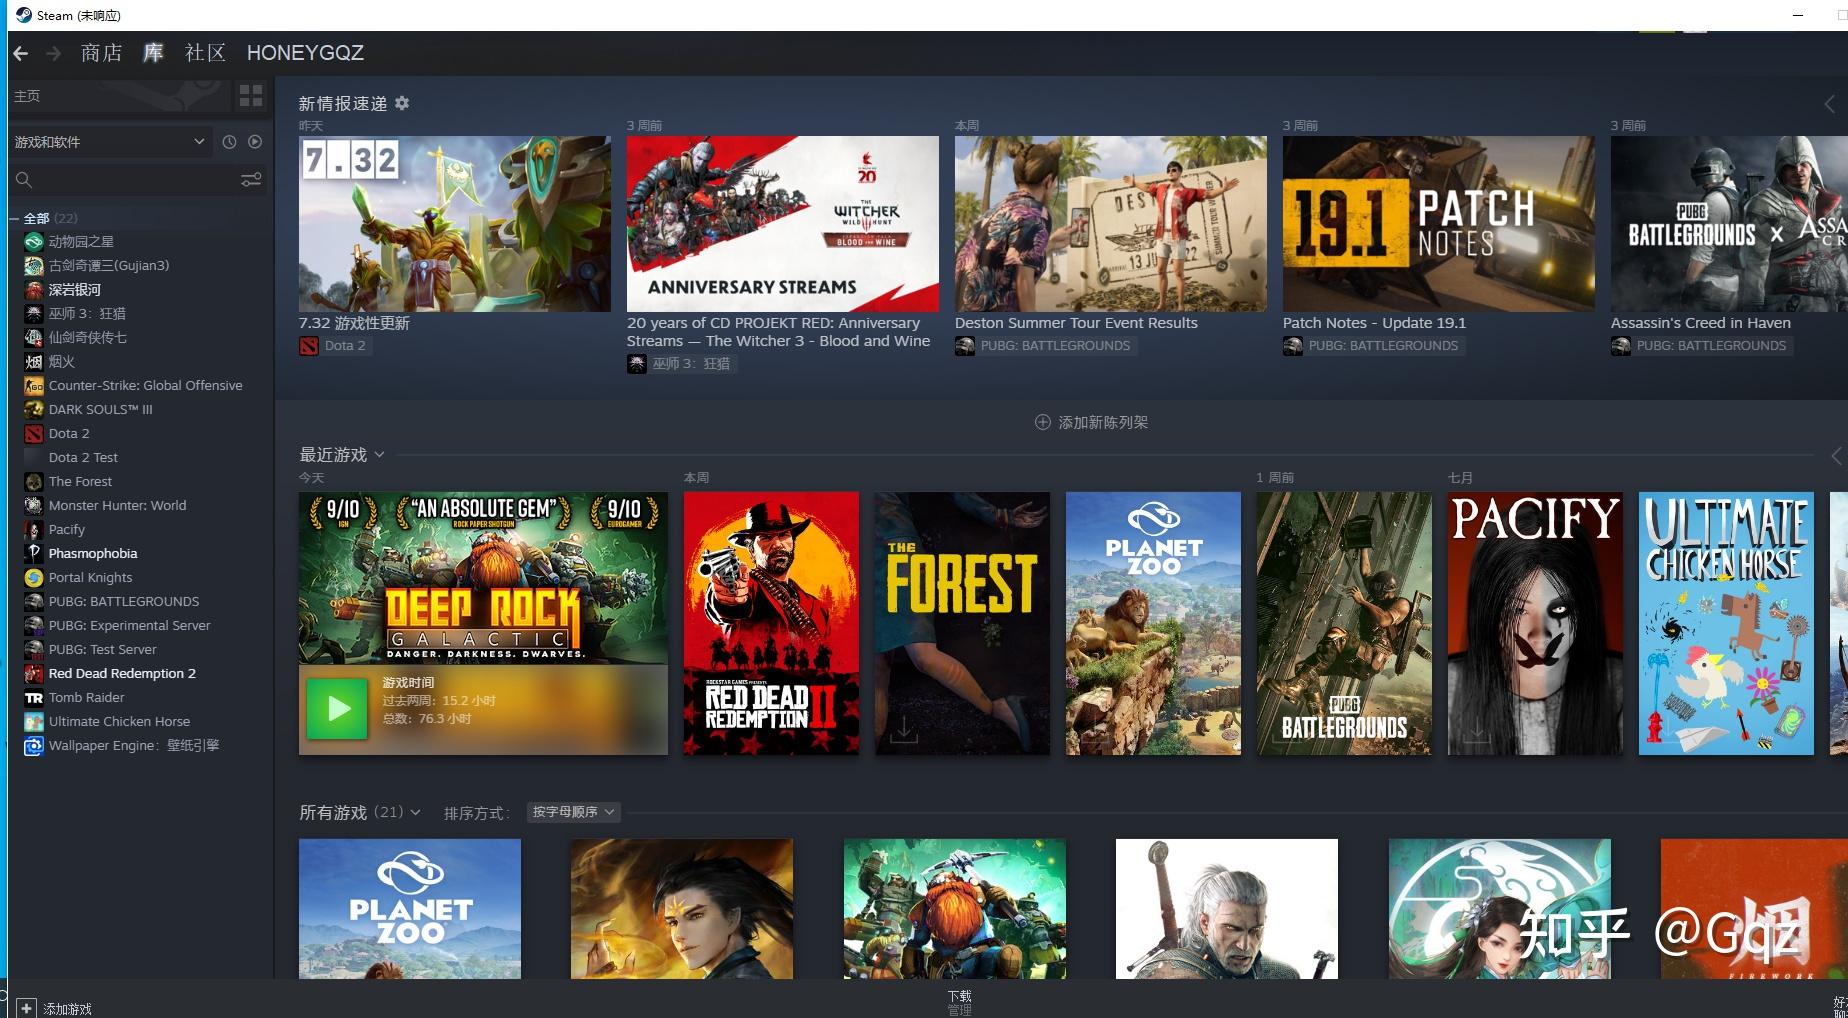Open the 7.32 游戏性更新 news card
This screenshot has height=1018, width=1848.
[x=454, y=224]
